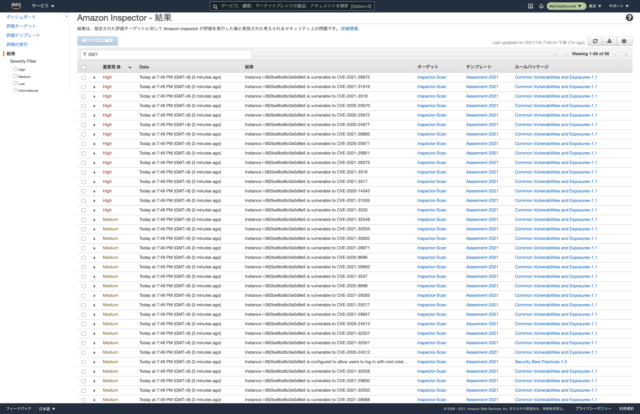Click the findings filter field containing 2021
The image size is (640, 414).
[x=166, y=54]
